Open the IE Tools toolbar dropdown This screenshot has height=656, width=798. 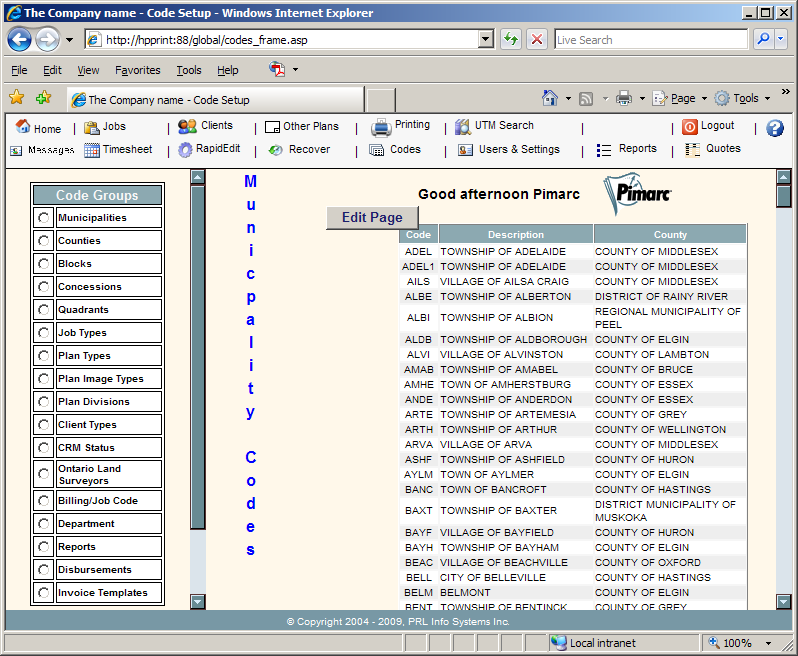pyautogui.click(x=742, y=98)
